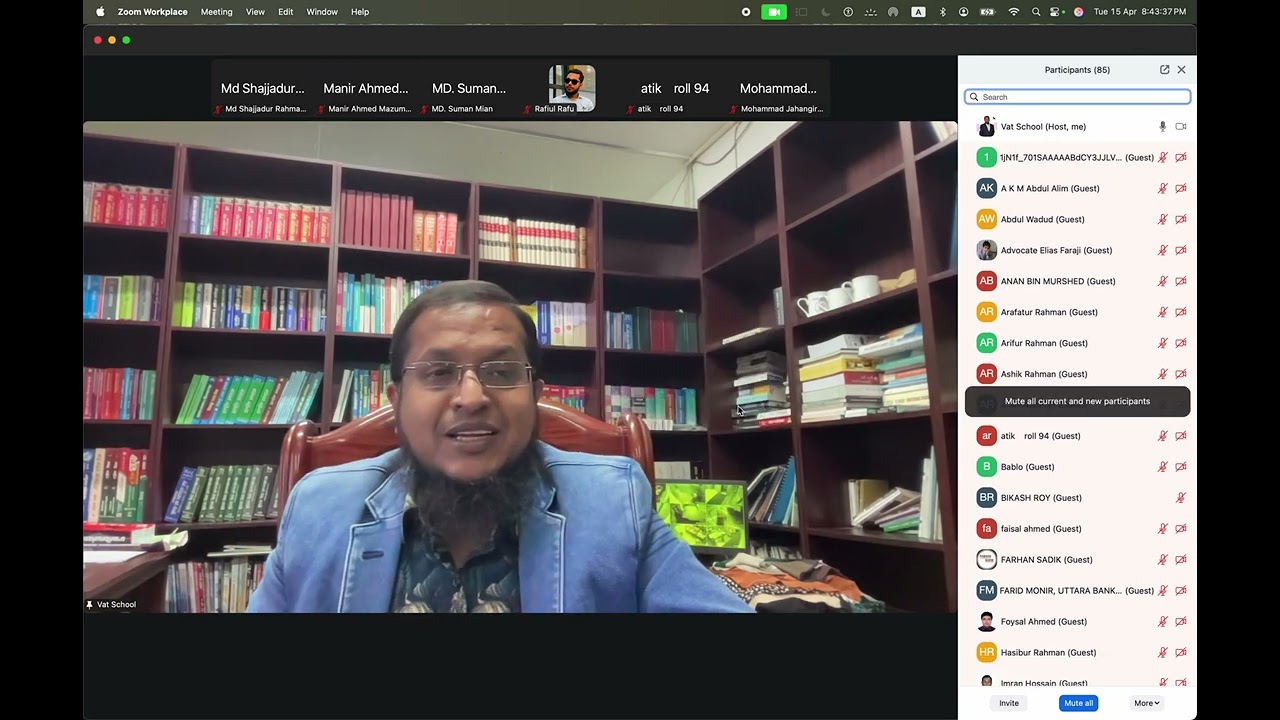Open the Meeting menu
This screenshot has height=720, width=1280.
216,12
